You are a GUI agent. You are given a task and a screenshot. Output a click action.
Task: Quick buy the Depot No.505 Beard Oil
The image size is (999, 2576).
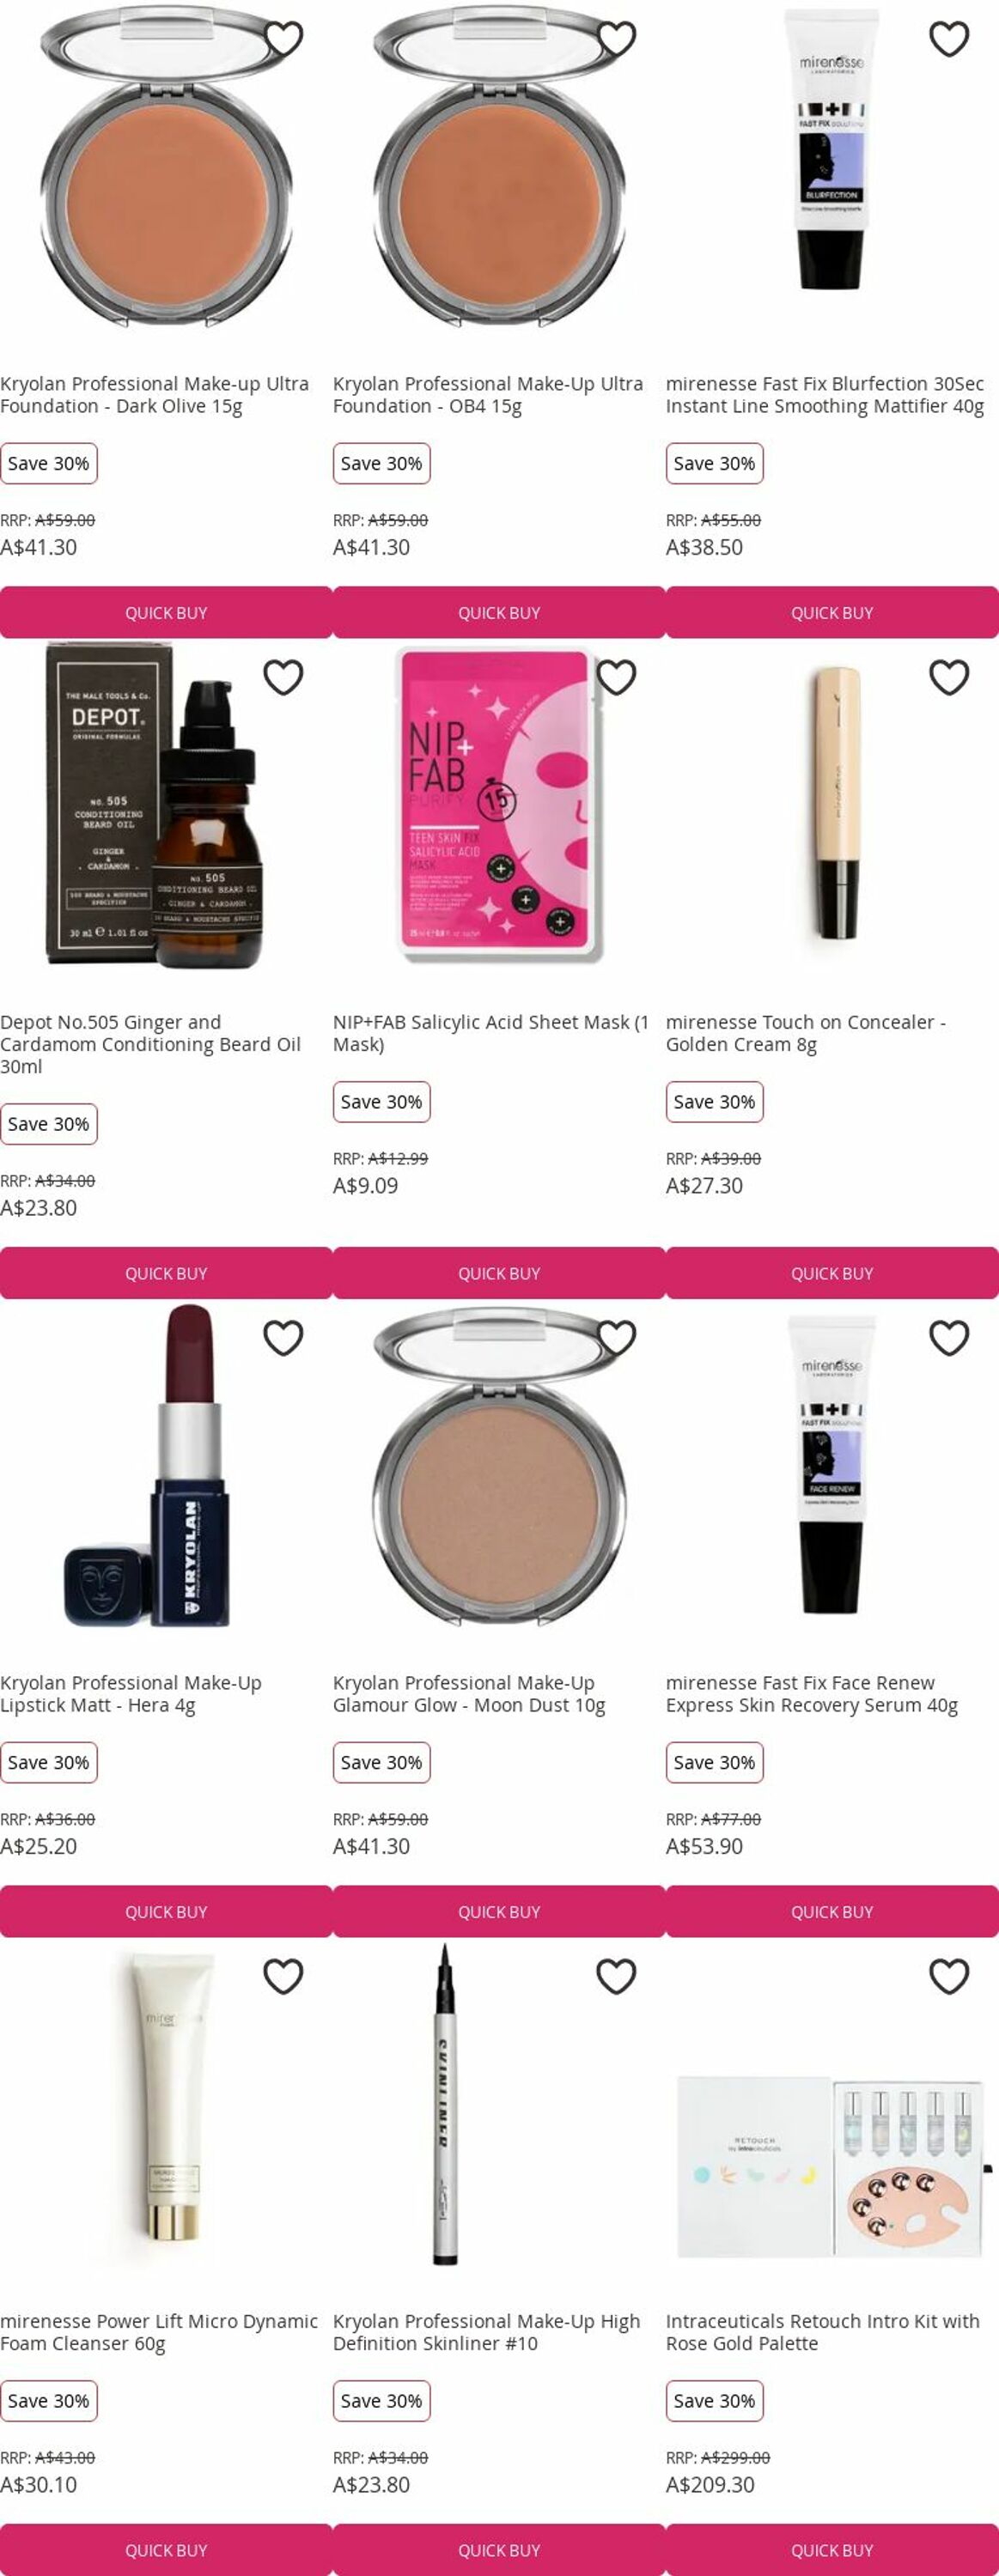coord(166,1273)
